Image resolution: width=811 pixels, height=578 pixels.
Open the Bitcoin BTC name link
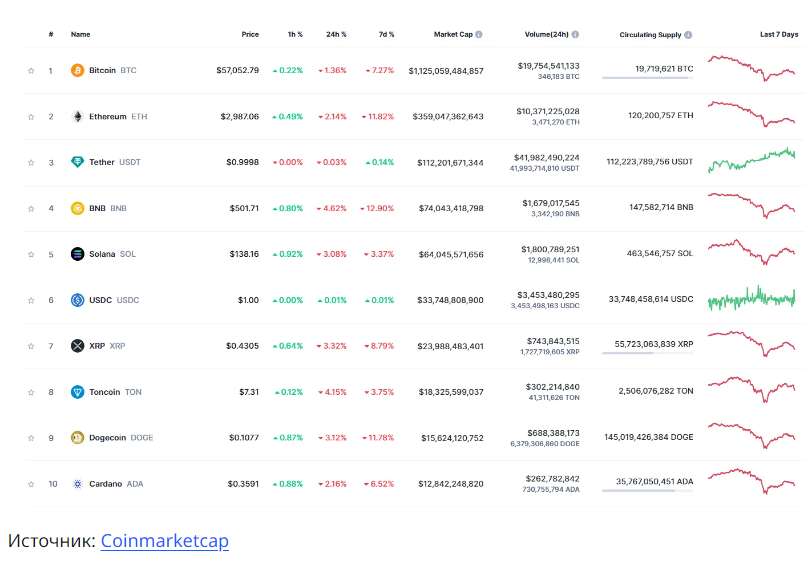click(113, 70)
